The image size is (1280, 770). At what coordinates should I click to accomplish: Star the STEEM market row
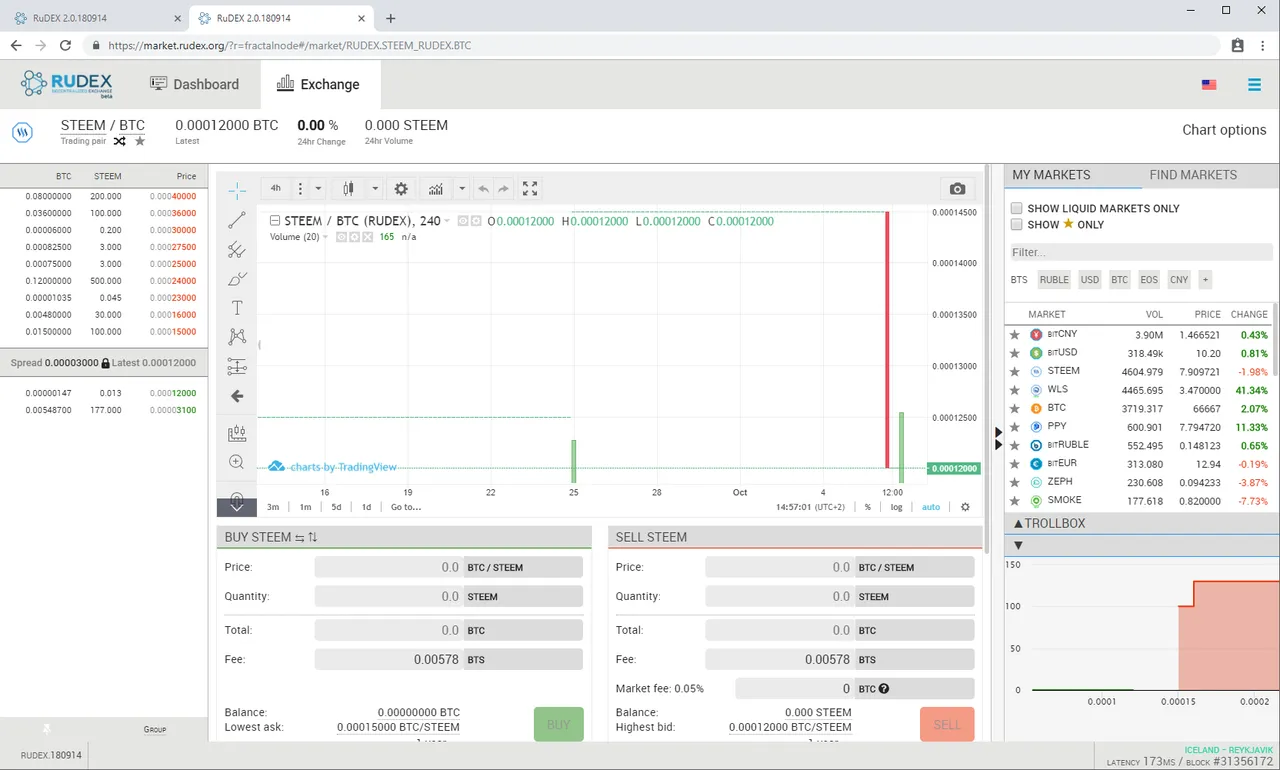point(1014,372)
